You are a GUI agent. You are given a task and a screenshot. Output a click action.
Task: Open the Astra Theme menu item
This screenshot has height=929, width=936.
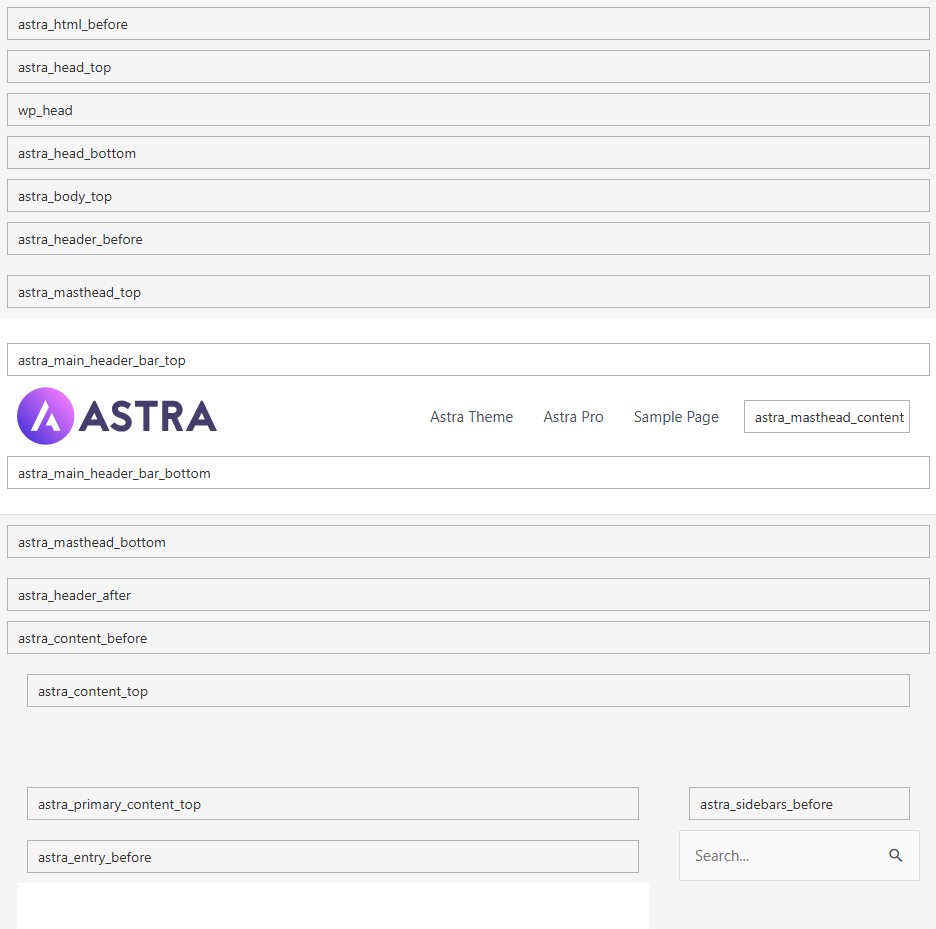click(471, 417)
